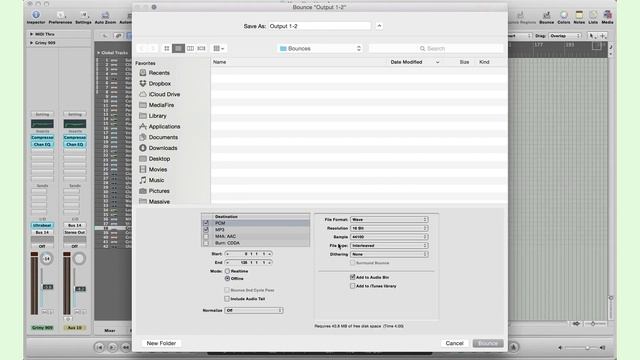This screenshot has width=640, height=360.
Task: Enable the M4A: AAC destination checkbox
Action: [206, 236]
